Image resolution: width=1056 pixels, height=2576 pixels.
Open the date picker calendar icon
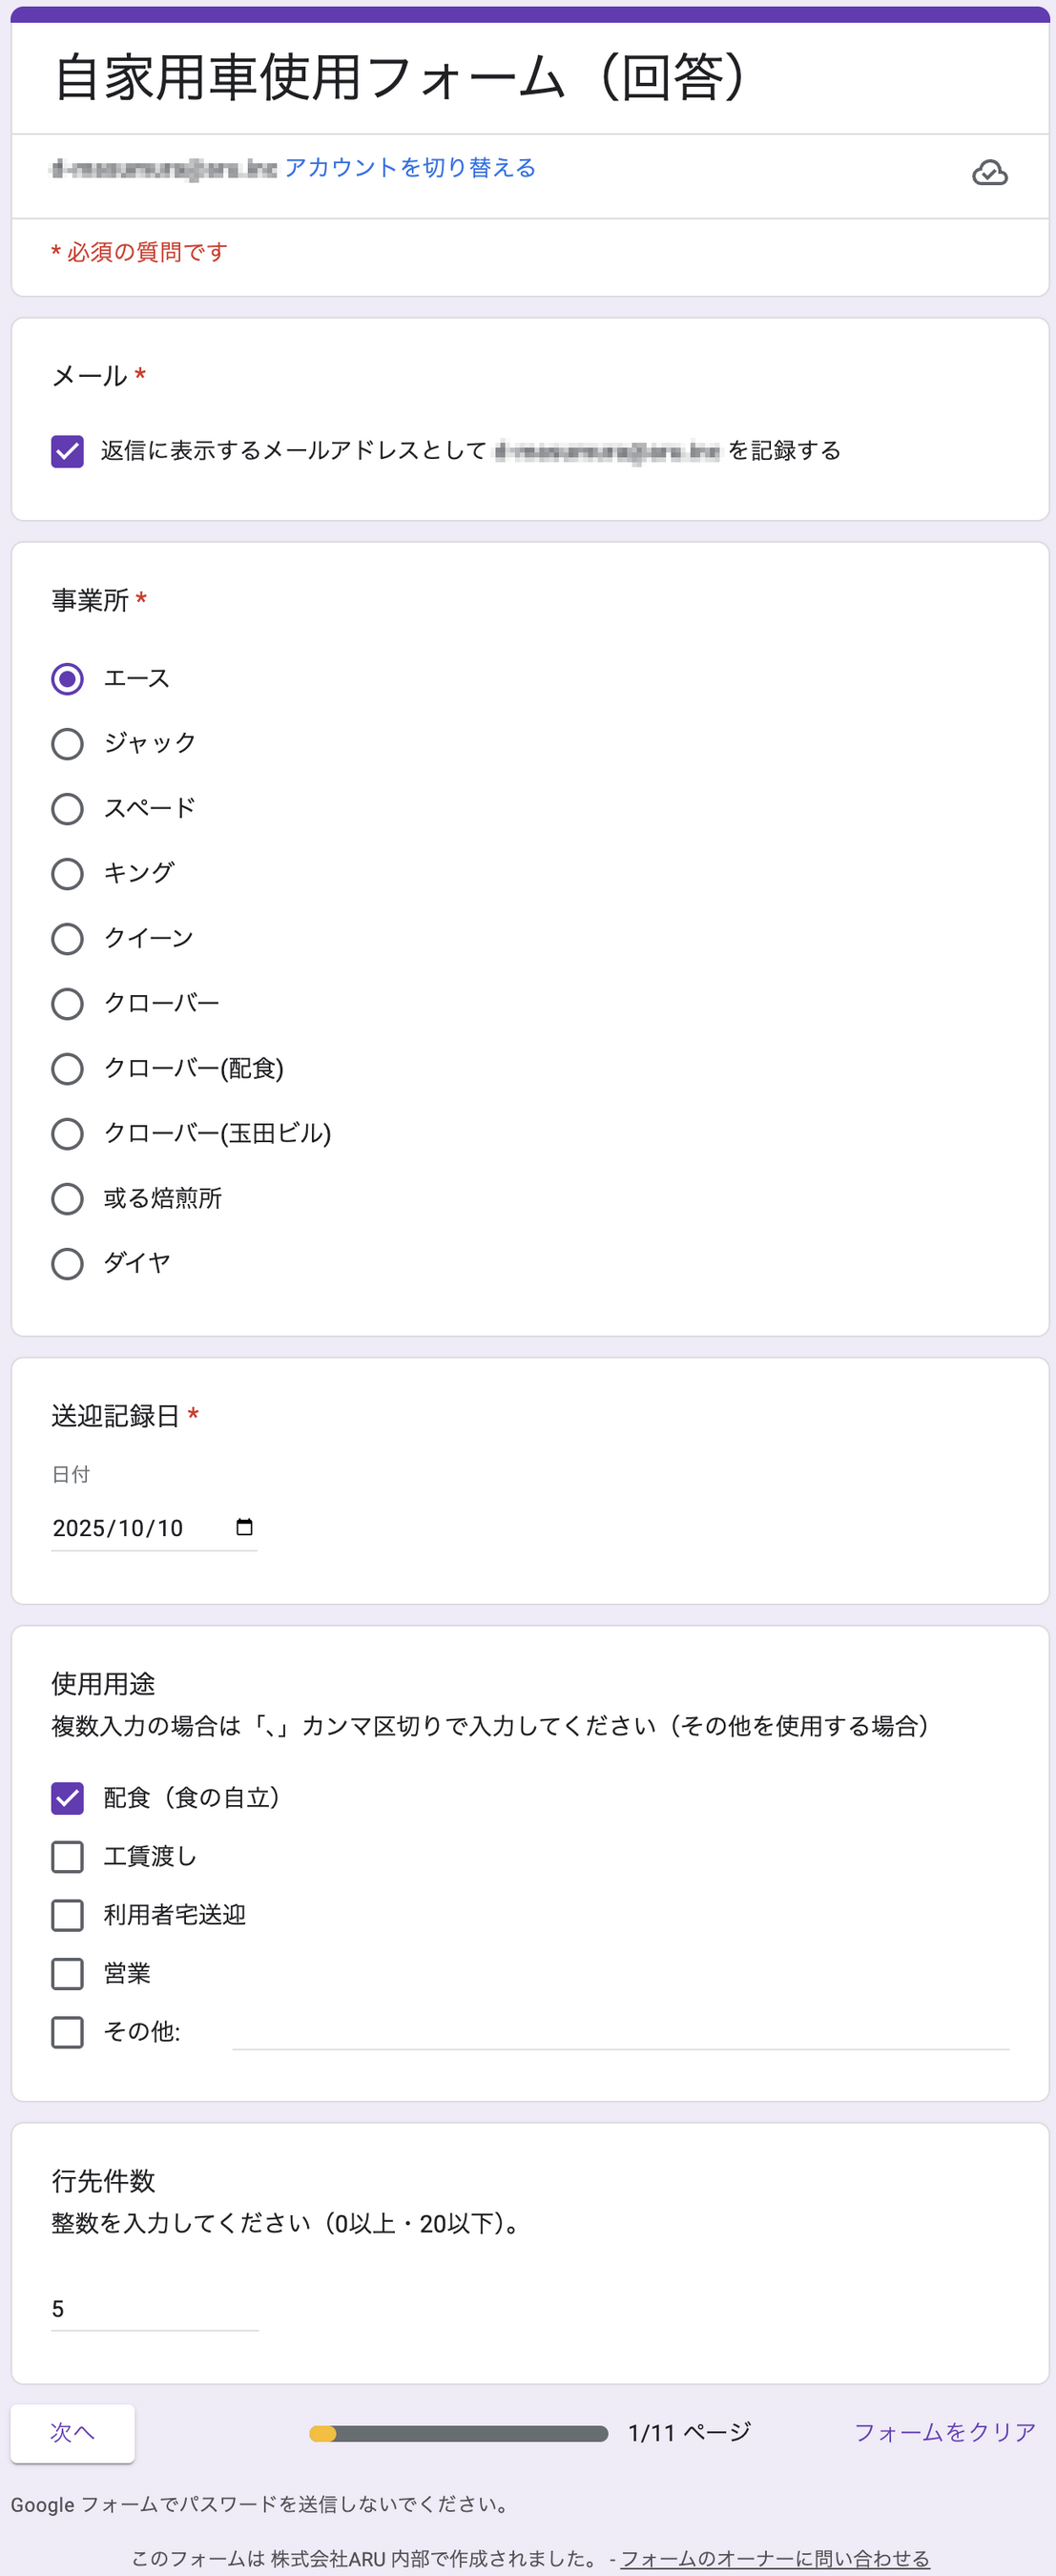pyautogui.click(x=244, y=1527)
